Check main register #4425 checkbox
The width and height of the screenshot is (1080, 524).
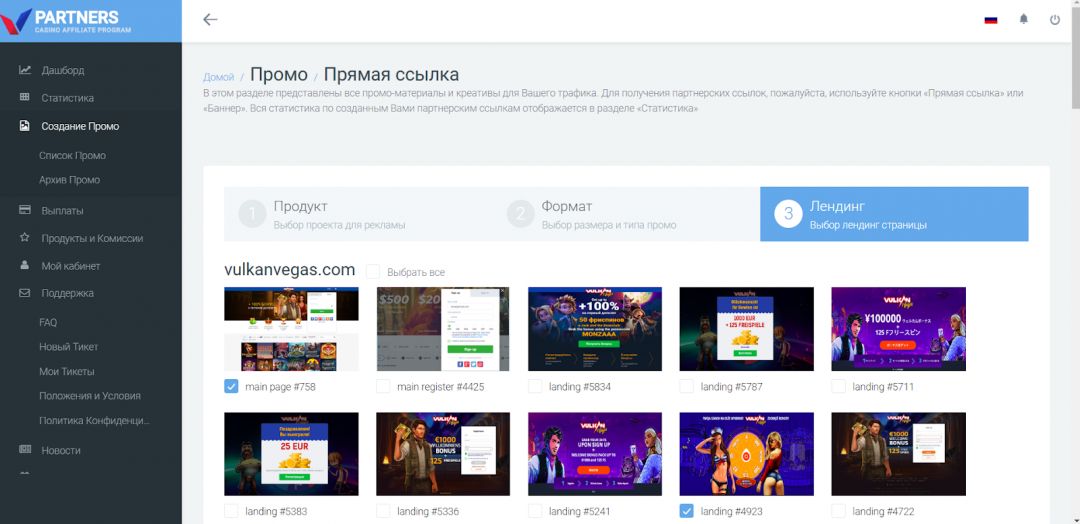click(383, 386)
